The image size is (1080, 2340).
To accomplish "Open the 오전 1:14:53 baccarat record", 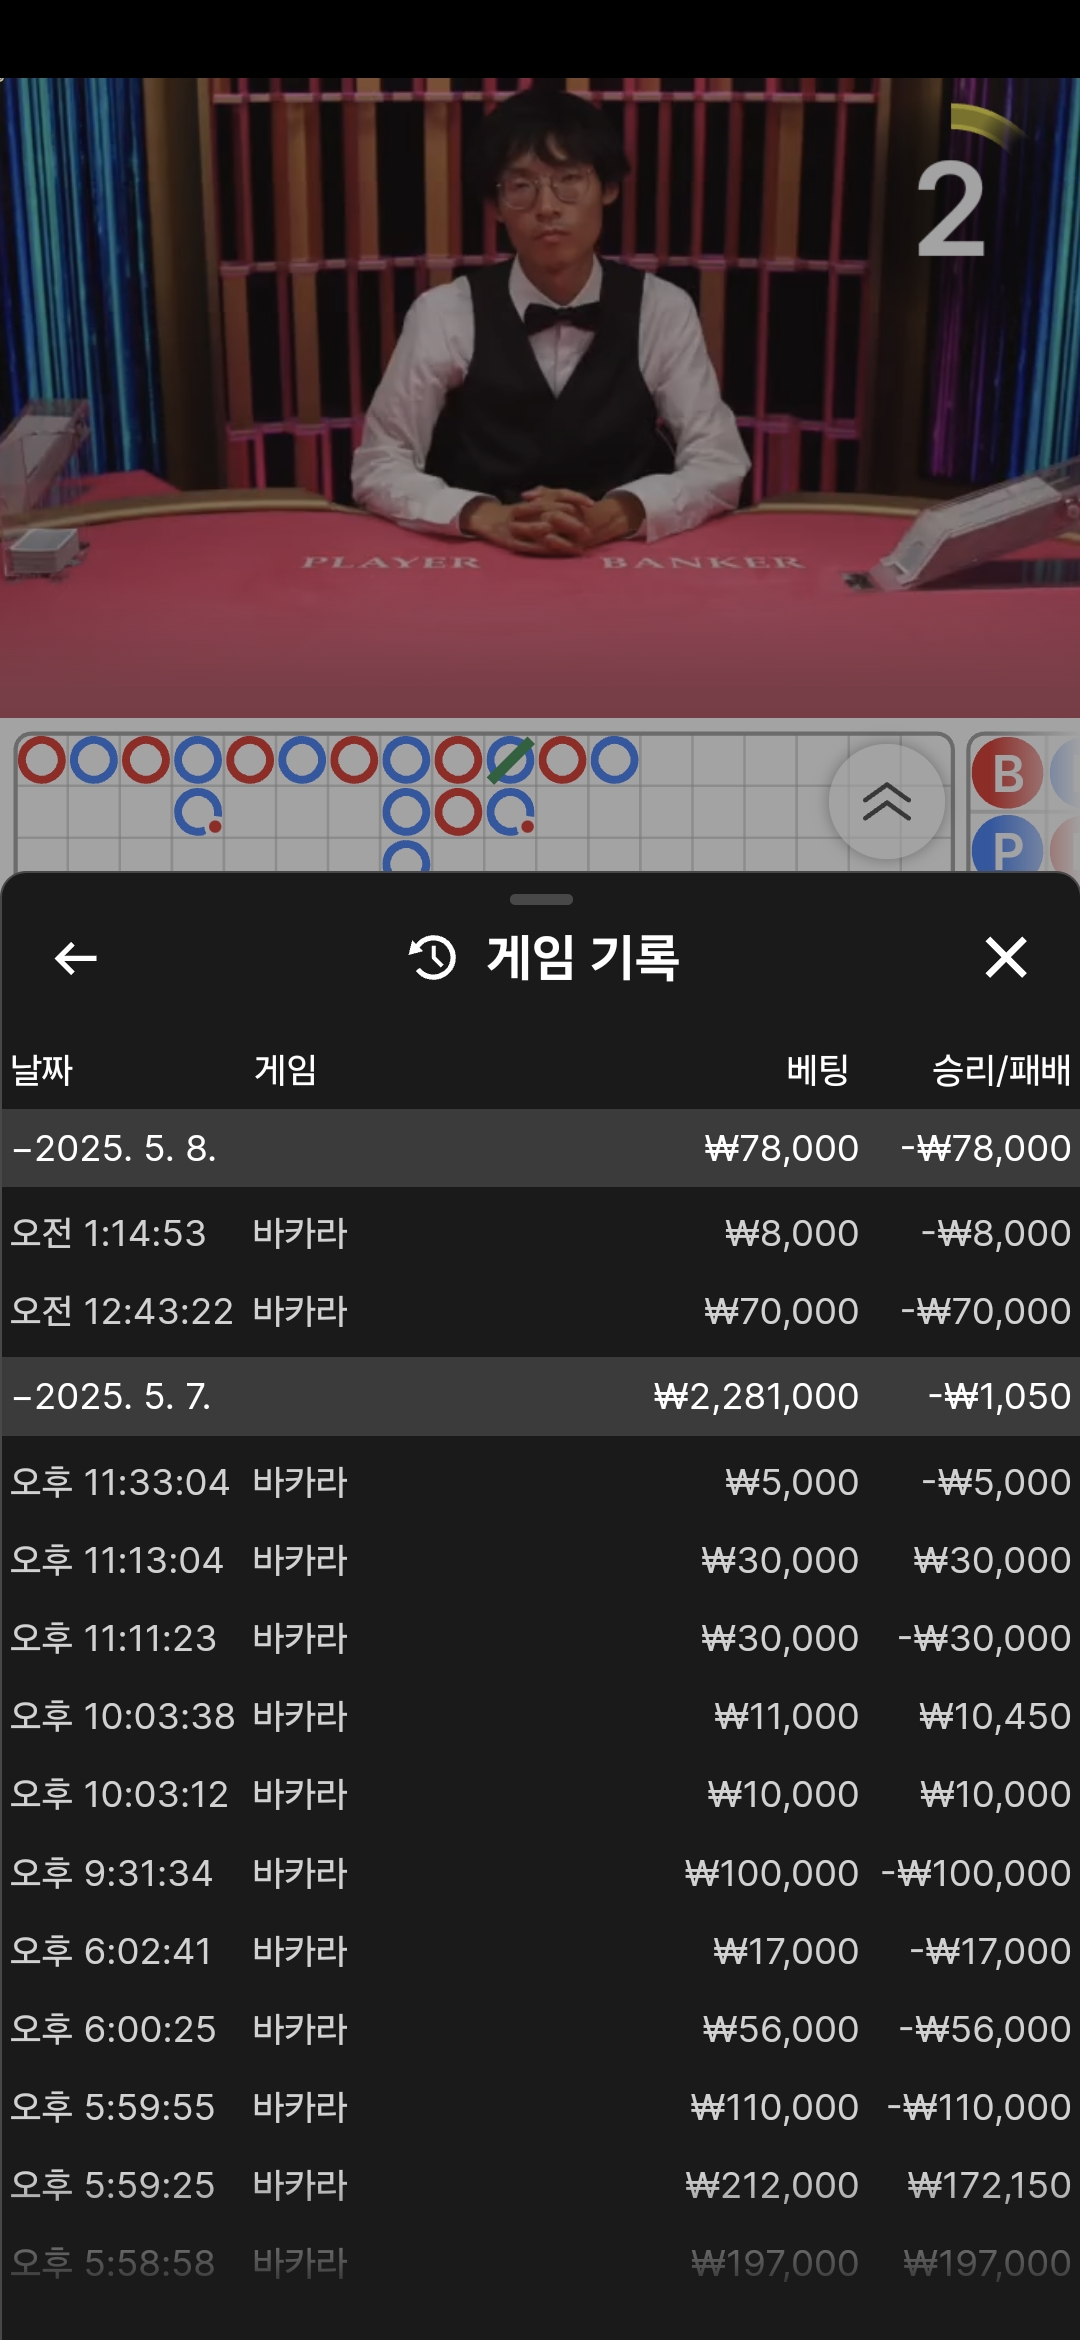I will 540,1233.
